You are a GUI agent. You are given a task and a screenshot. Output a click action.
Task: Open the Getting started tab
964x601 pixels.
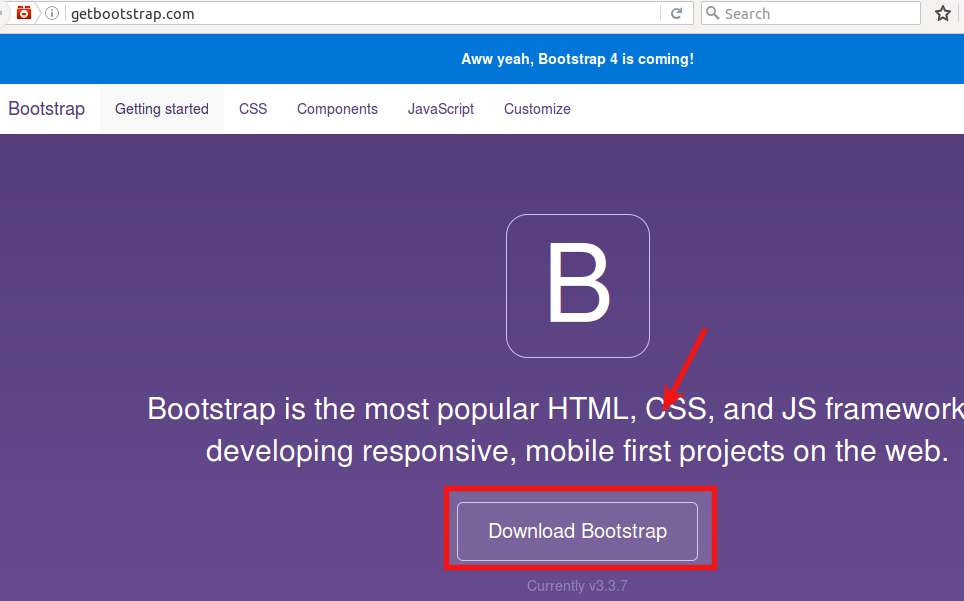click(161, 109)
